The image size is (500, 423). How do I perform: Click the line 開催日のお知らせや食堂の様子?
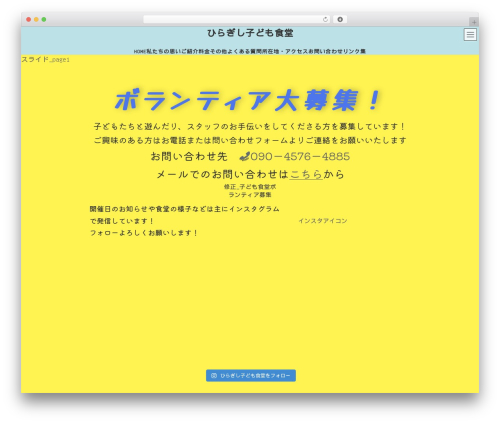[x=184, y=209]
